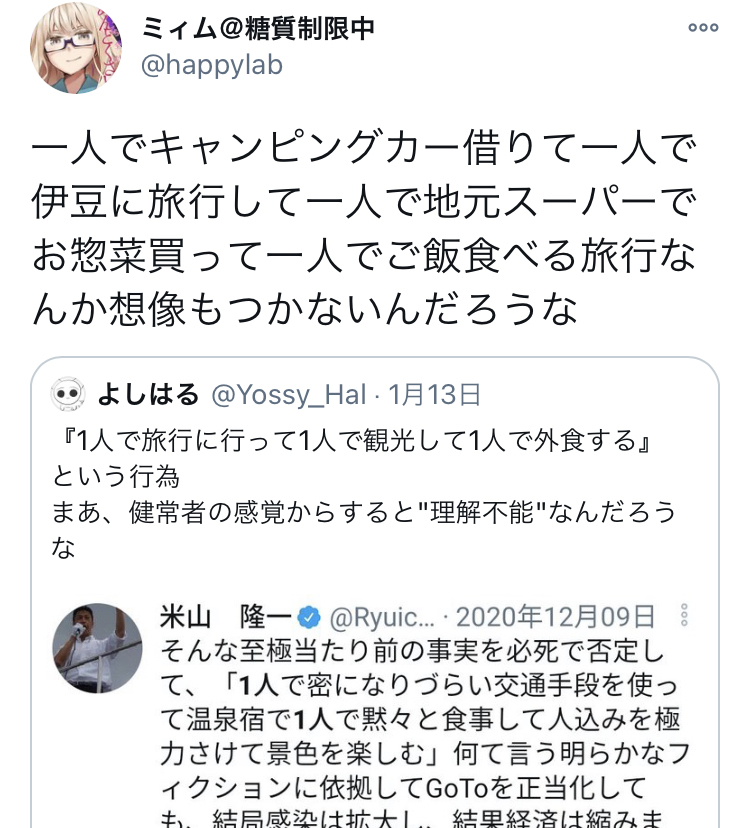Open quoted tweet text starting 『1人で旅行に行って
This screenshot has height=828, width=750.
click(364, 494)
